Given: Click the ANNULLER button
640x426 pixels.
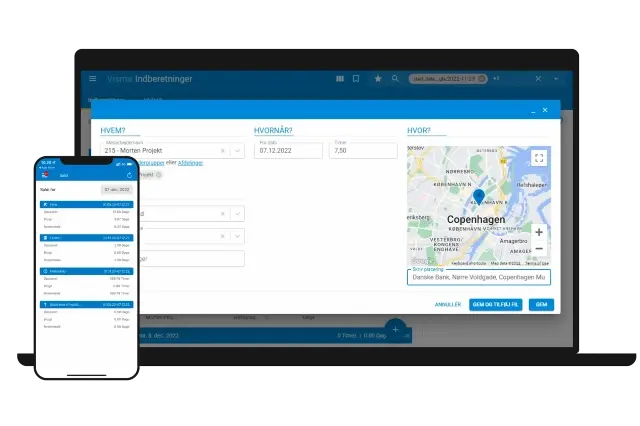Looking at the screenshot, I should coord(448,304).
